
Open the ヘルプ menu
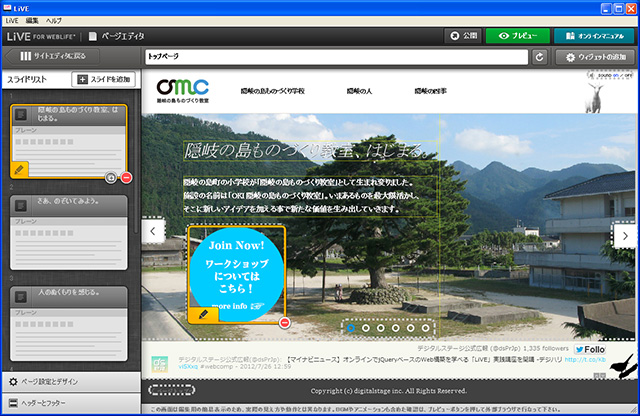click(x=54, y=20)
